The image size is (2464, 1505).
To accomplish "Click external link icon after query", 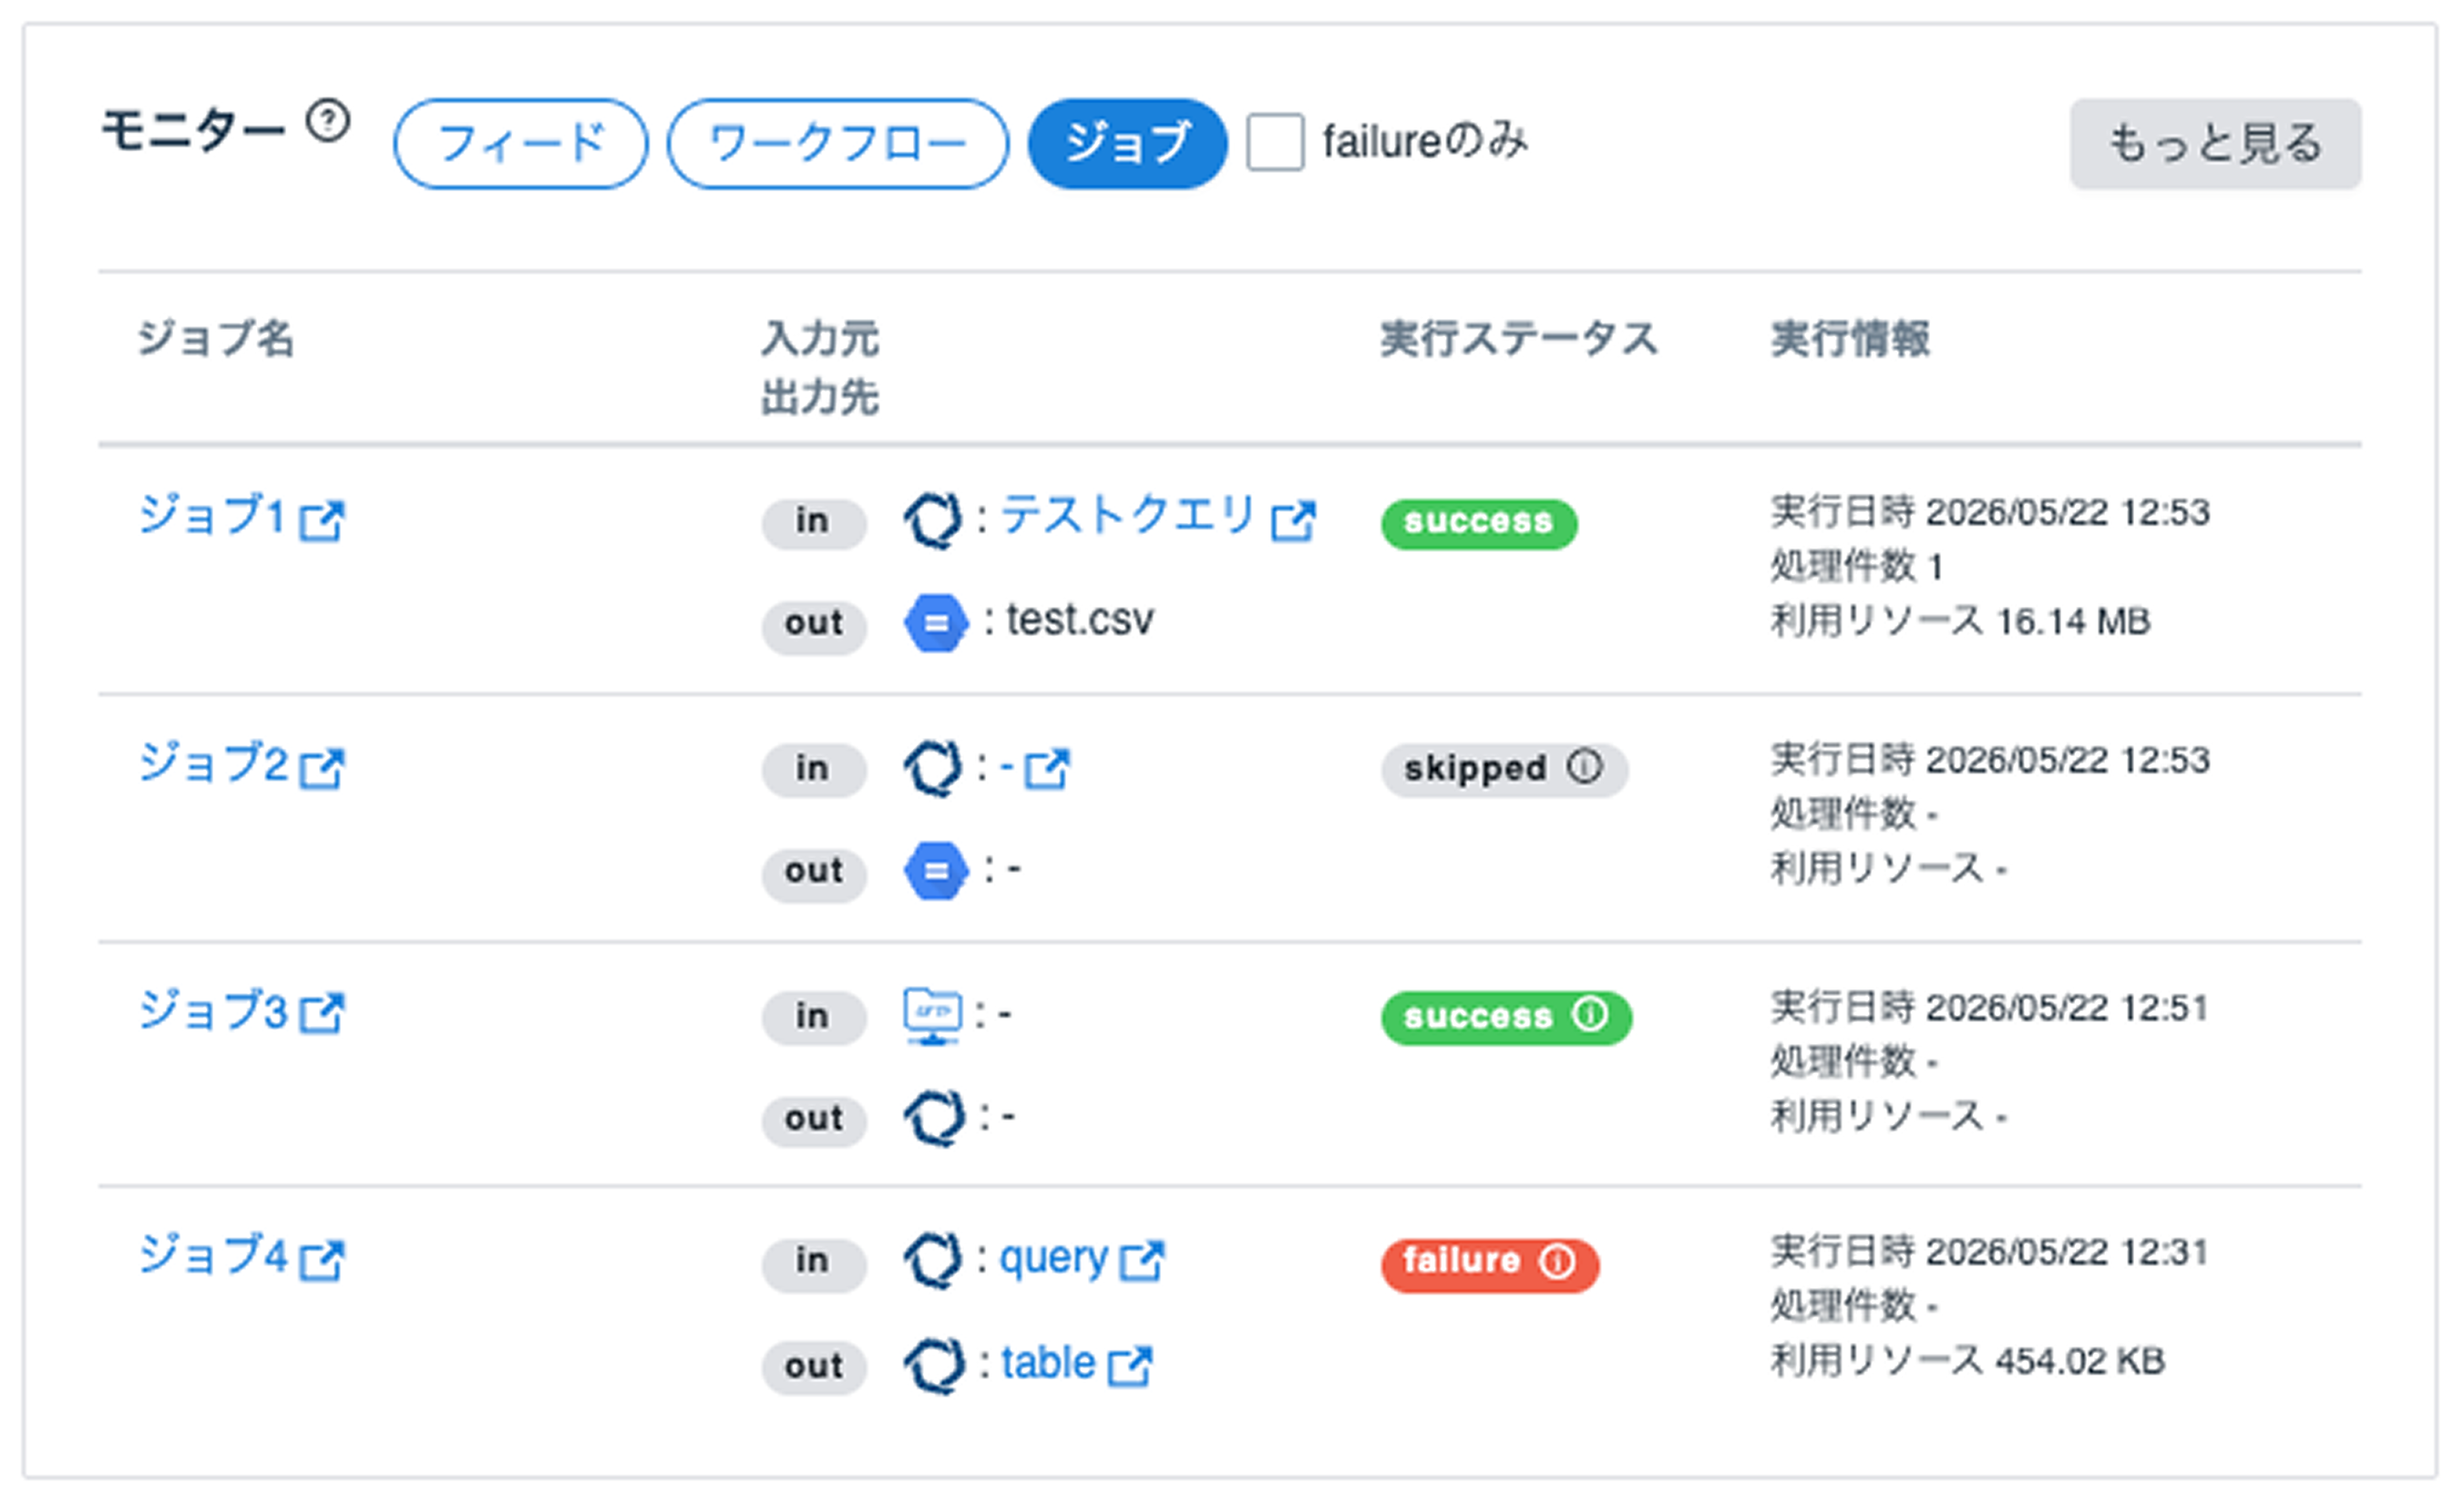I will [1142, 1261].
